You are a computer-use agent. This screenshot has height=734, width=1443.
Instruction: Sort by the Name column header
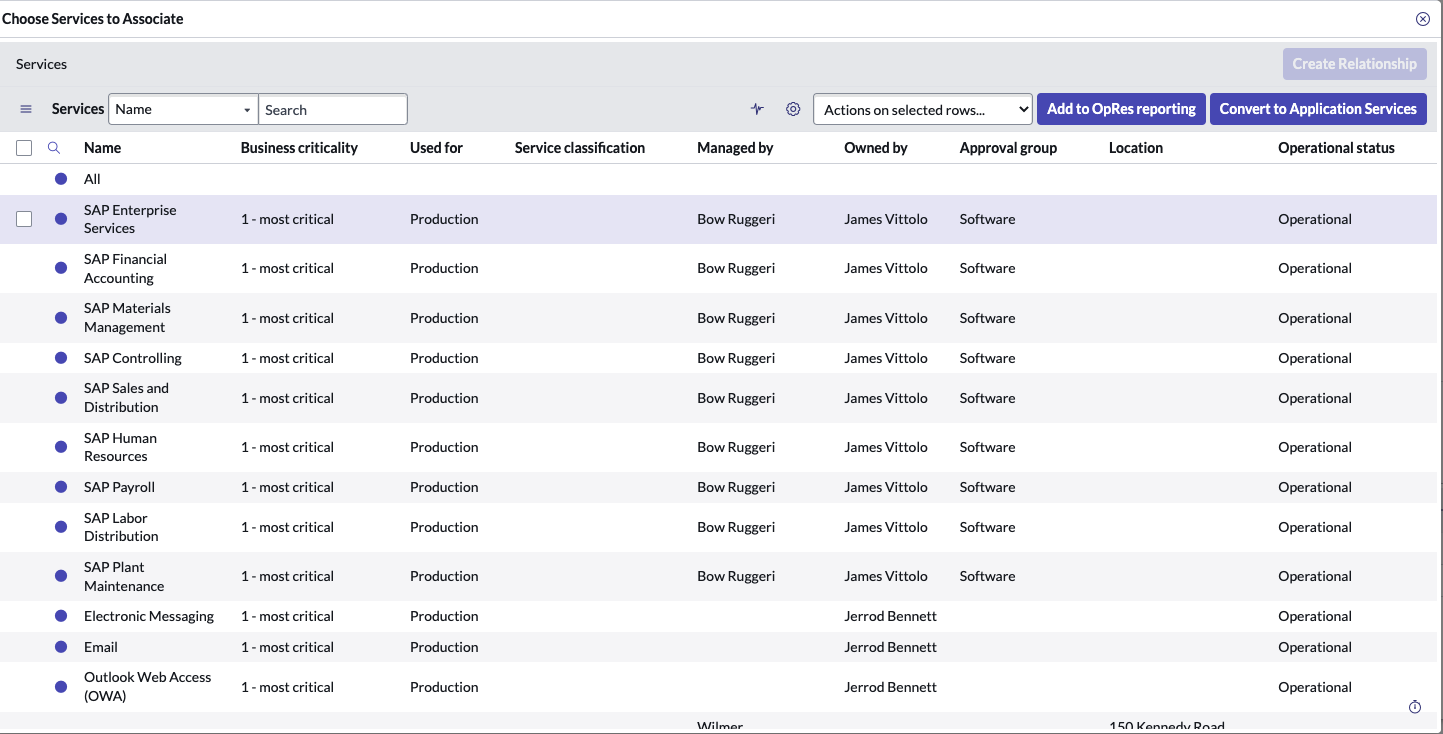[x=102, y=148]
